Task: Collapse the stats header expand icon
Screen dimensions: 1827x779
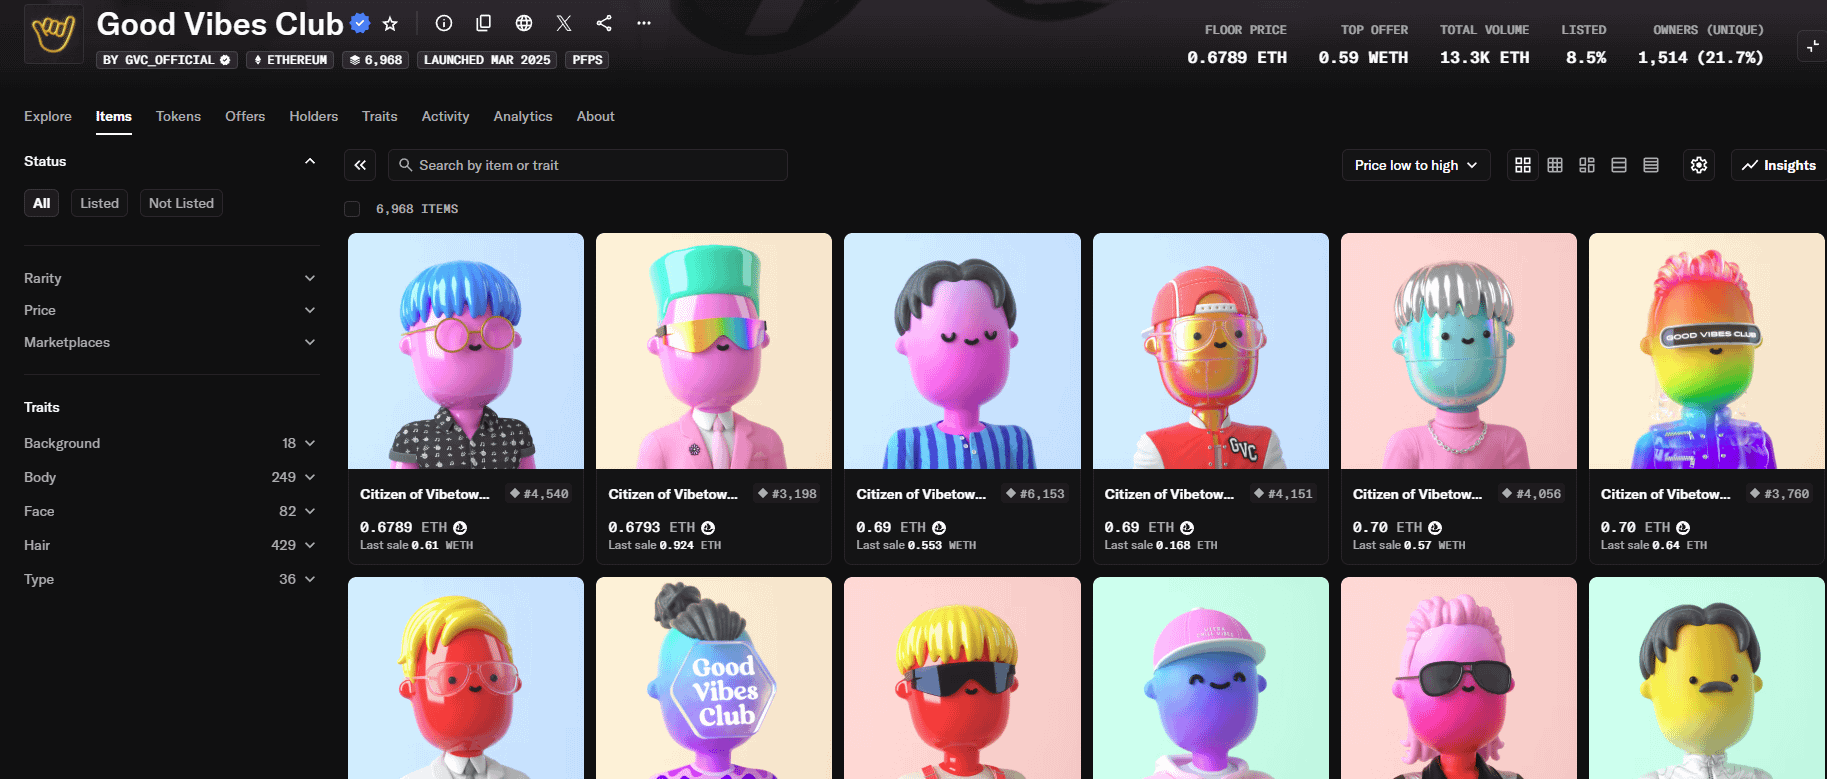Action: [x=1813, y=46]
